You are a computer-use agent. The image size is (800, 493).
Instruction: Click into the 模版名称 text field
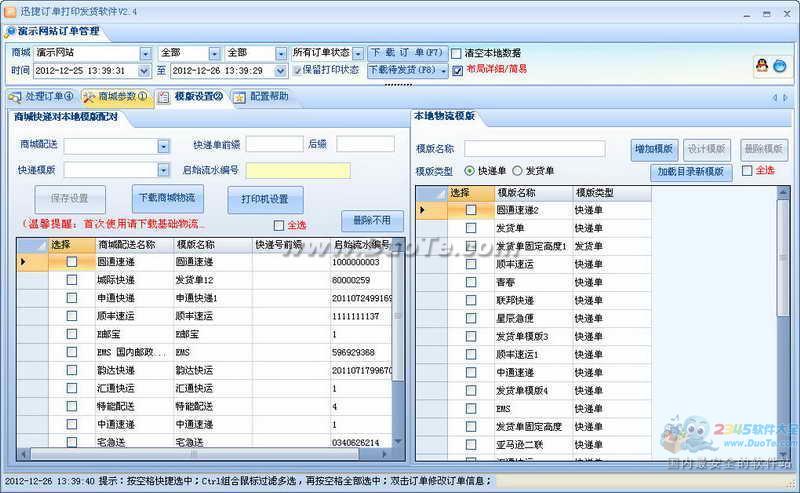point(534,149)
